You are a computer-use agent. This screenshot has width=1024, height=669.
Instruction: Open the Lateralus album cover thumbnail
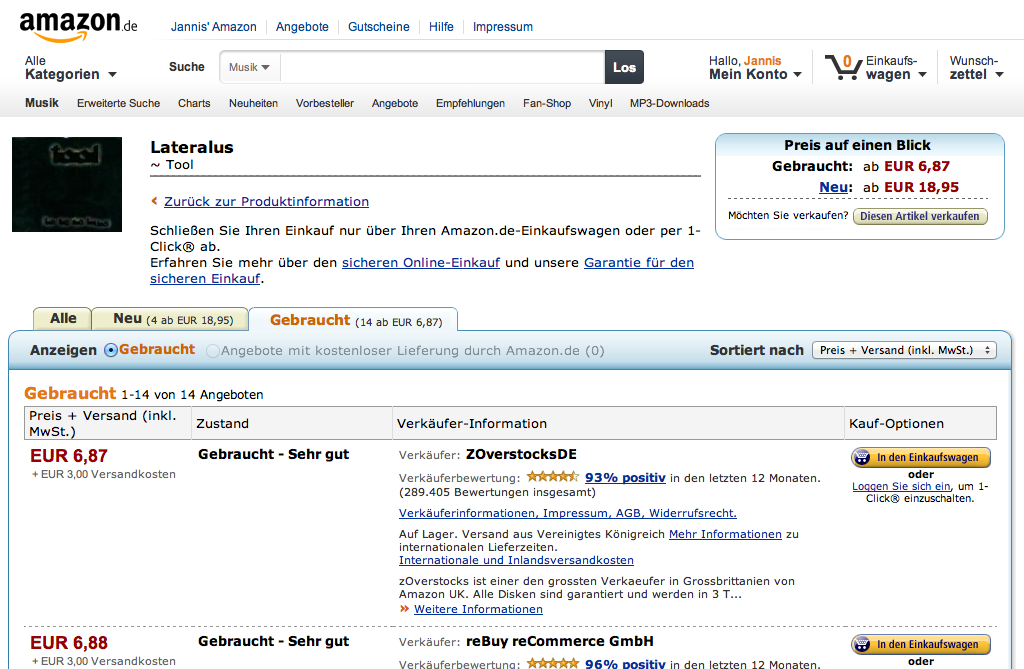67,184
